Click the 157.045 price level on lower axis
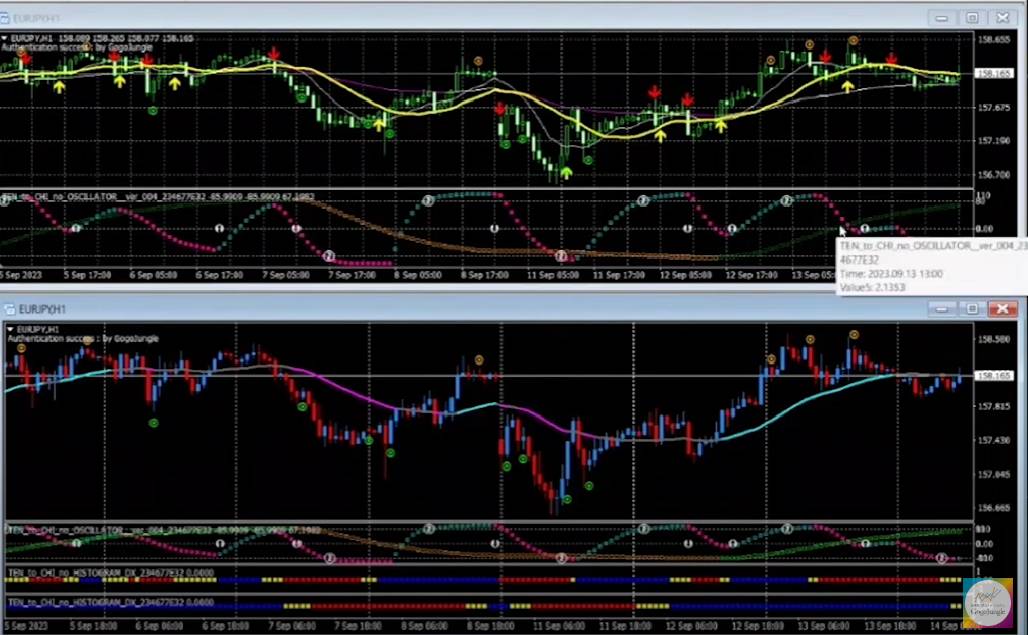Viewport: 1028px width, 635px height. tap(994, 474)
